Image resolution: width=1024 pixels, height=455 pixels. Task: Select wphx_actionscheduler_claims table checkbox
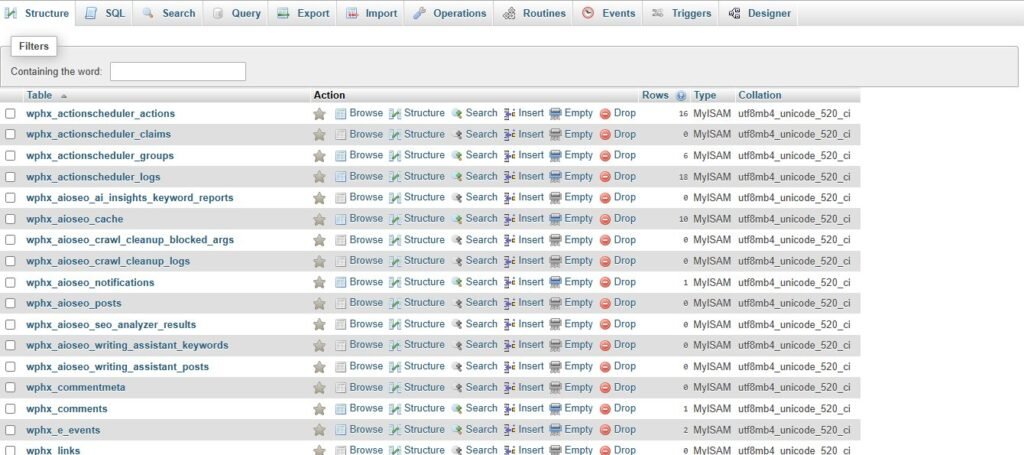10,134
